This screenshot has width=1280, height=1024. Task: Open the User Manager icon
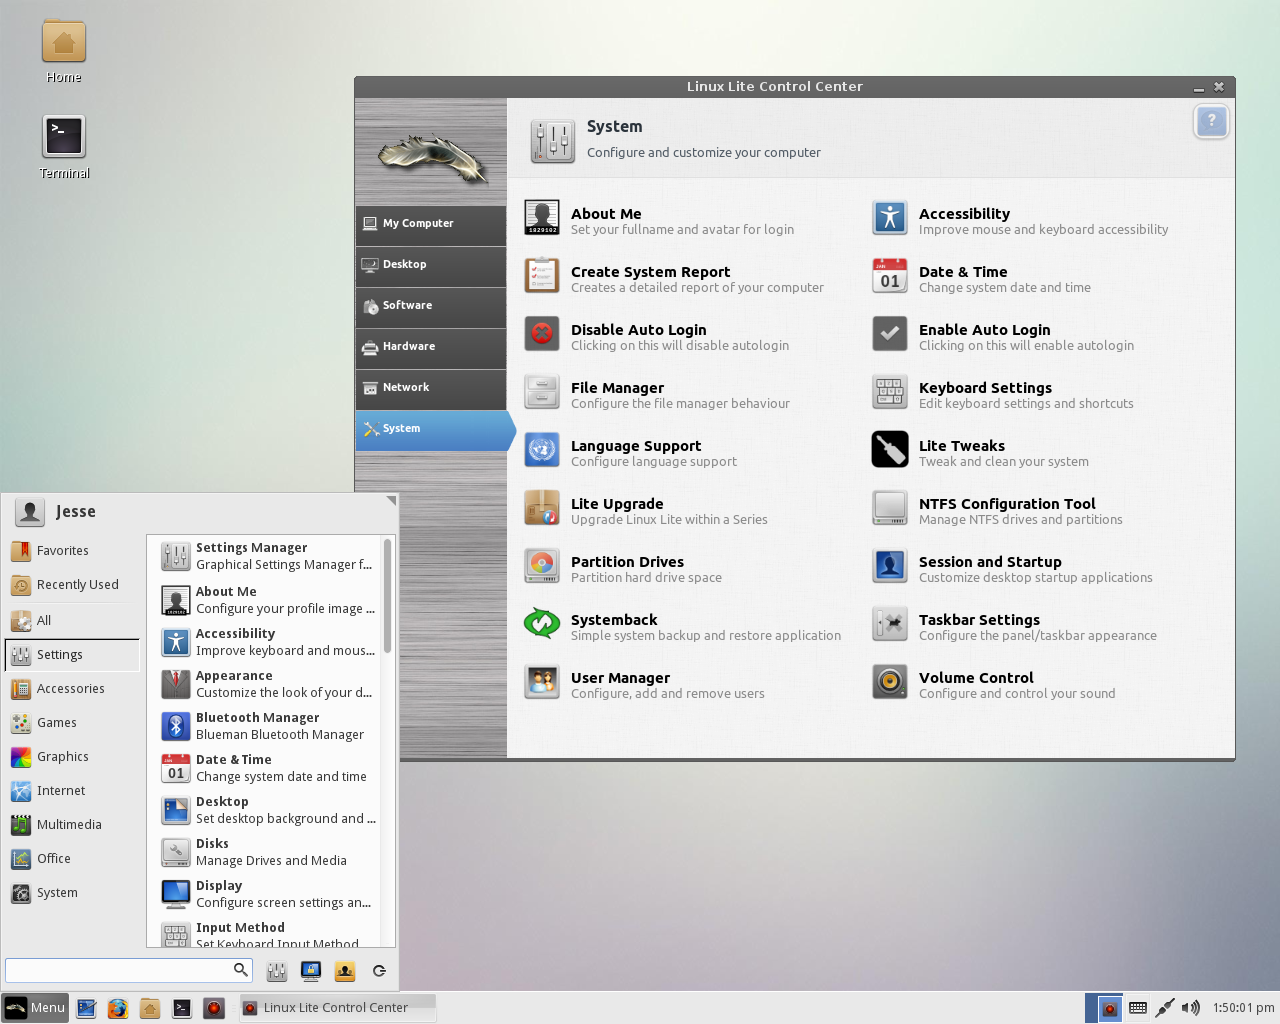pos(542,682)
